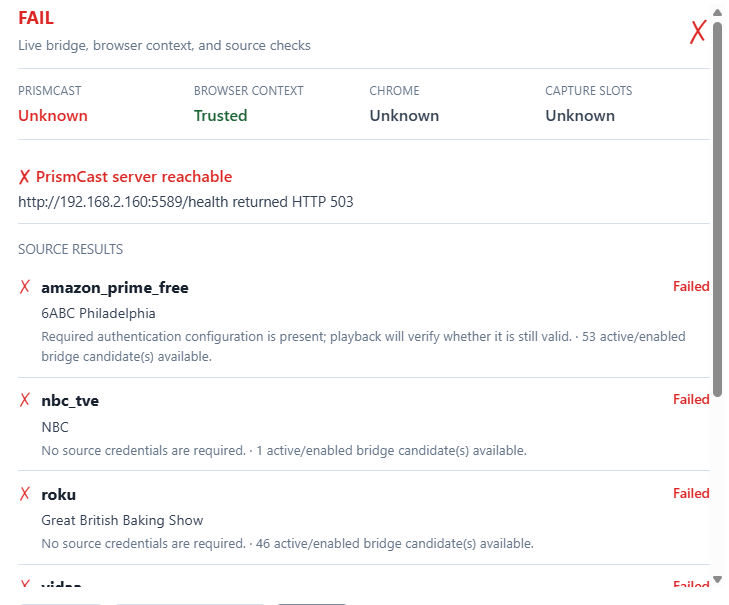Screen dimensions: 729x605
Task: Click the Chrome Unknown status value
Action: [404, 115]
